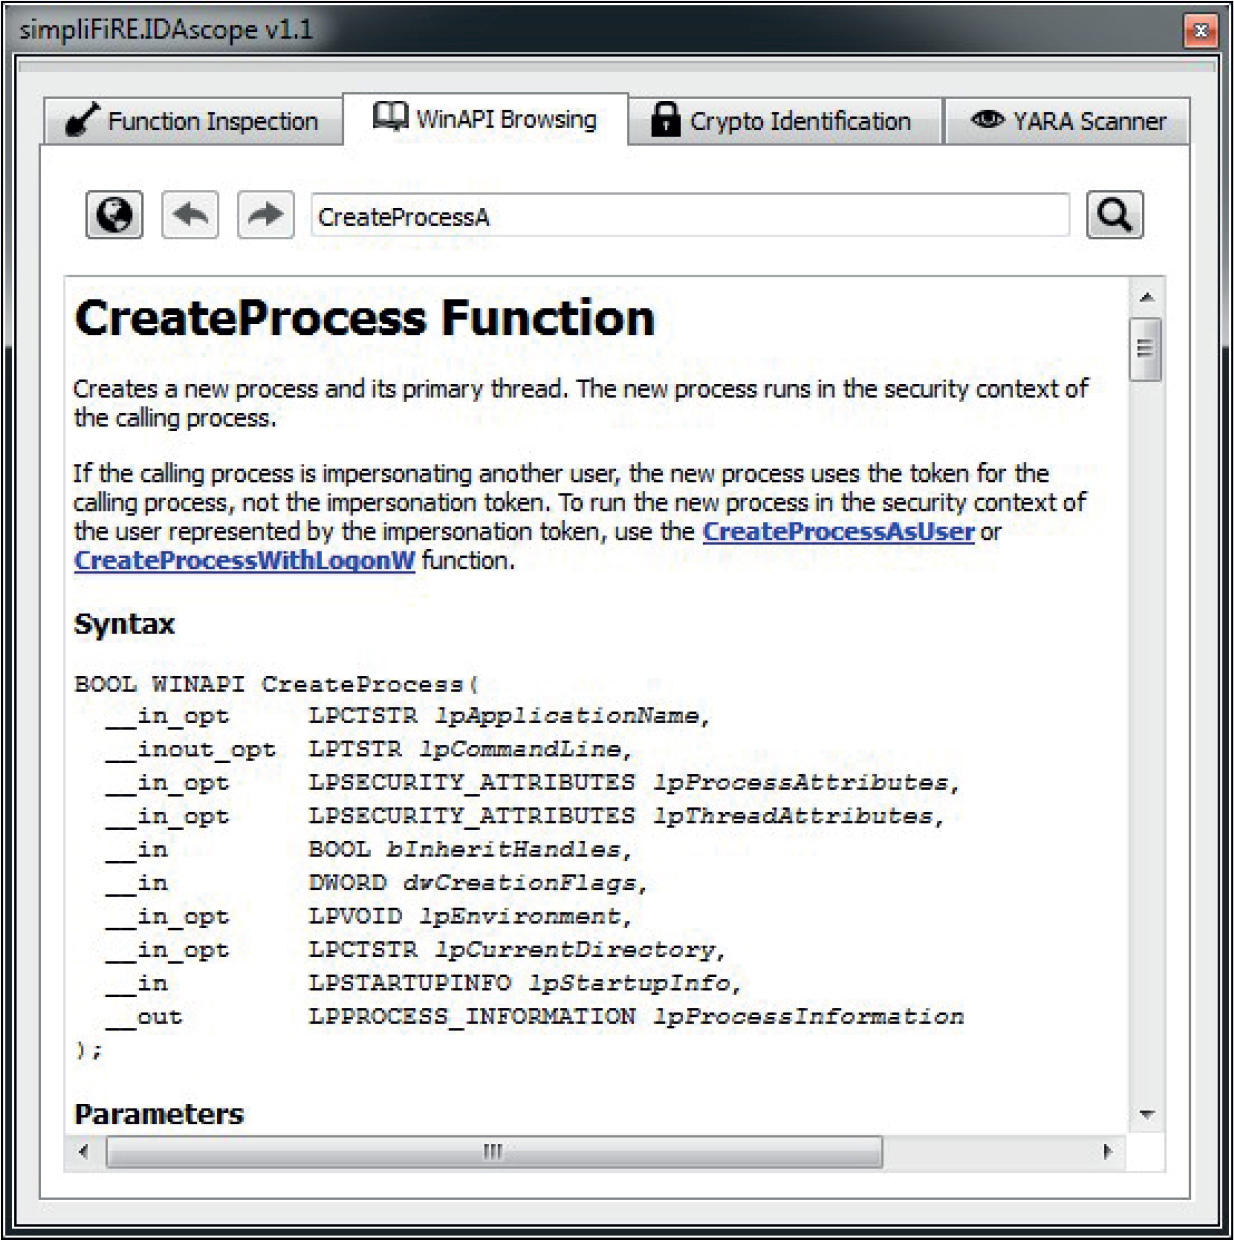Screen dimensions: 1234x1240
Task: Switch to the Function Inspection tab
Action: (x=192, y=121)
